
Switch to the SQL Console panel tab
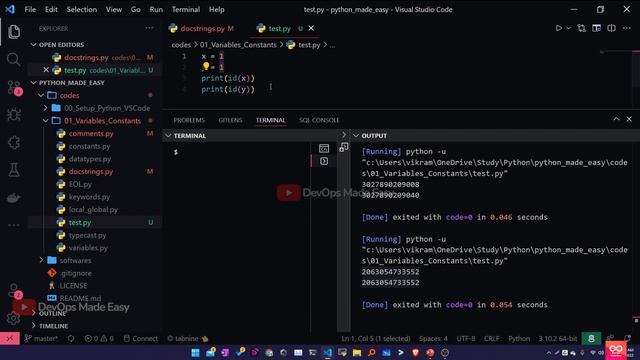pos(319,120)
